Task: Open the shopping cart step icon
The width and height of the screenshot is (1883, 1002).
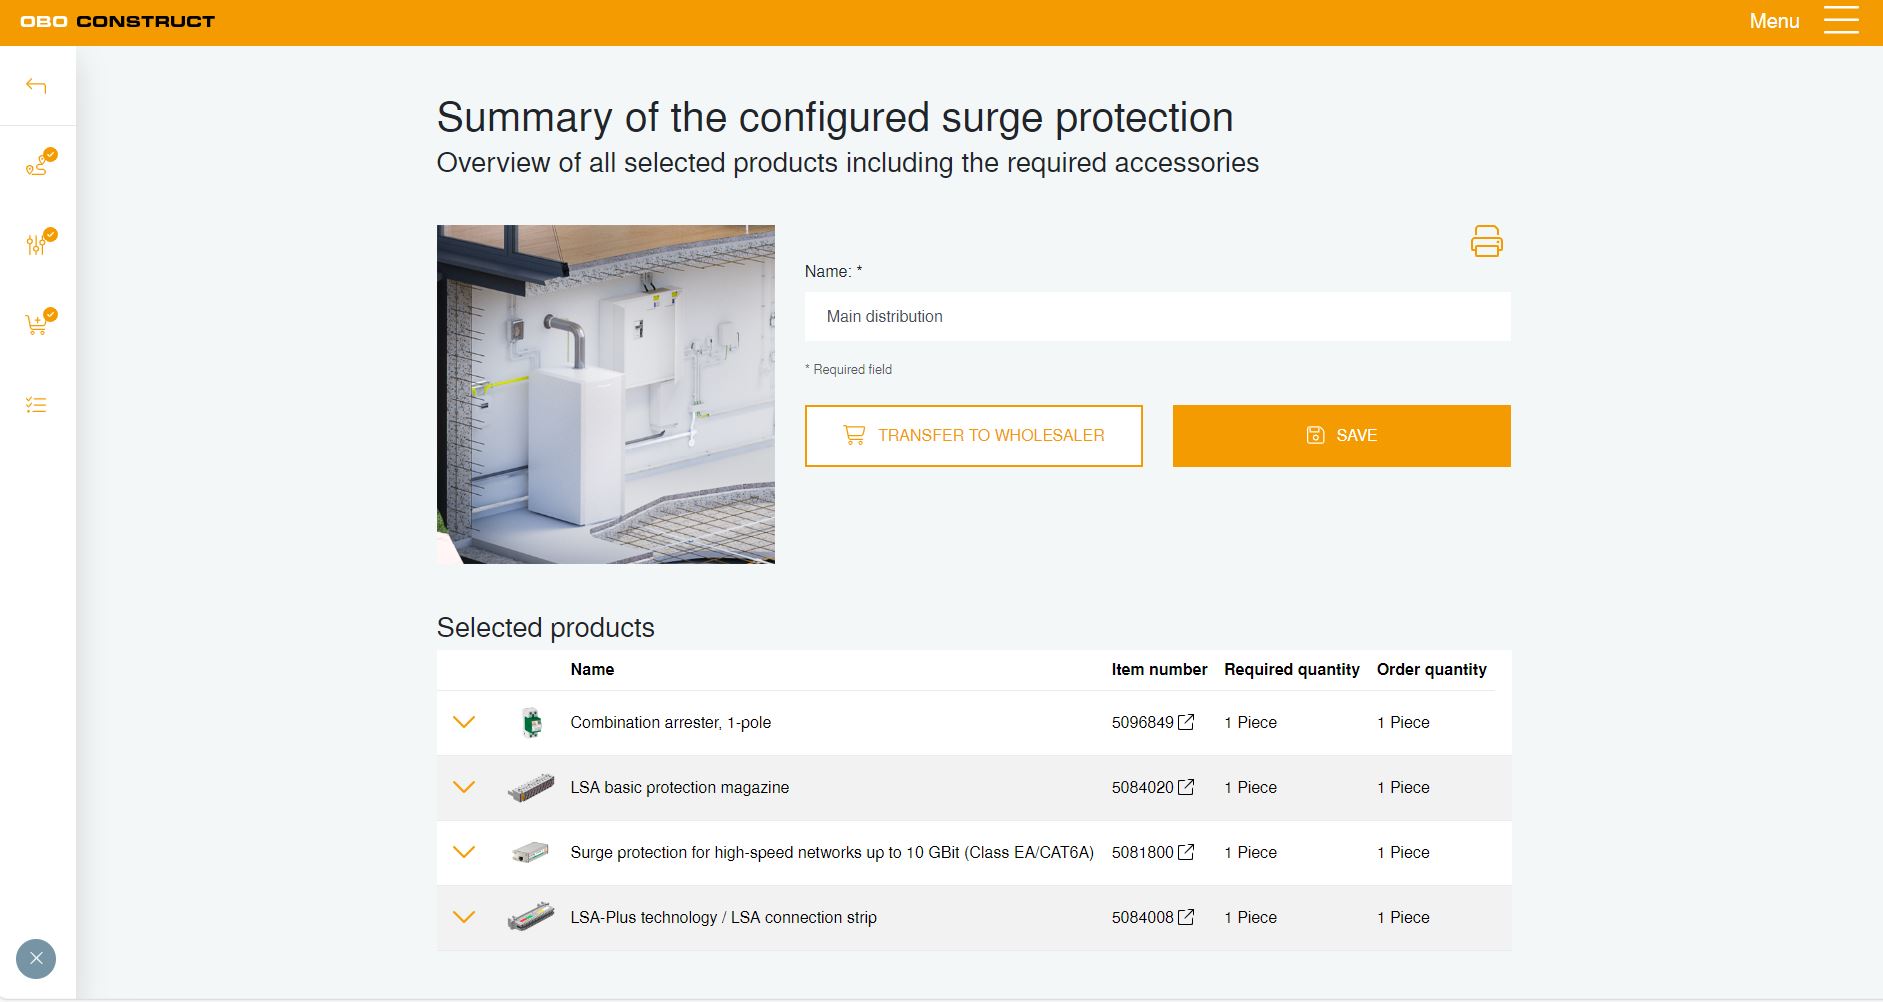Action: 37,324
